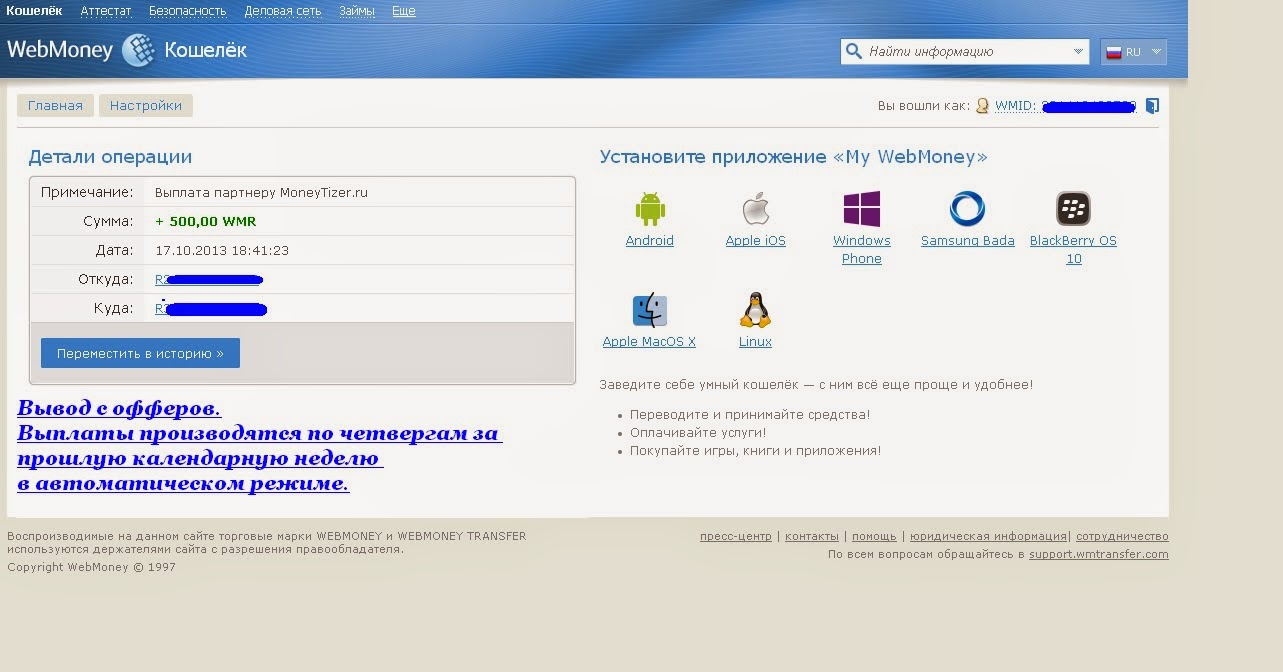Image resolution: width=1283 pixels, height=672 pixels.
Task: Click the logout door icon beside WMID
Action: [1152, 105]
